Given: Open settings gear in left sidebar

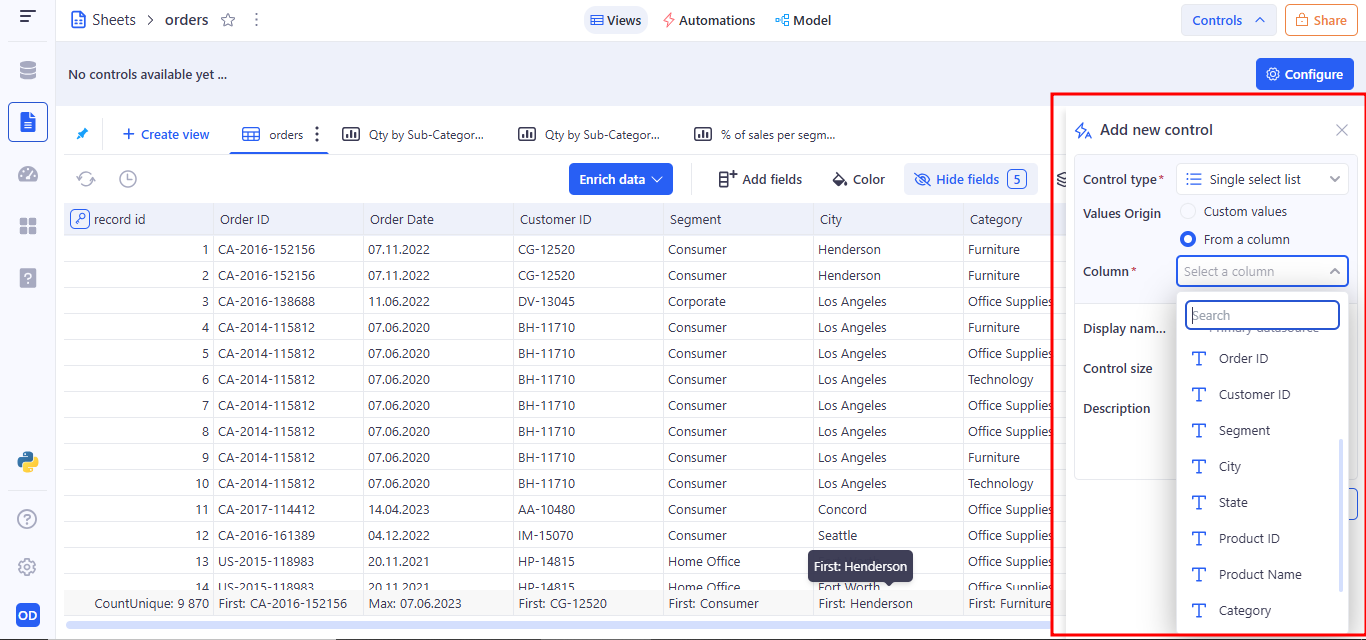Looking at the screenshot, I should (28, 567).
